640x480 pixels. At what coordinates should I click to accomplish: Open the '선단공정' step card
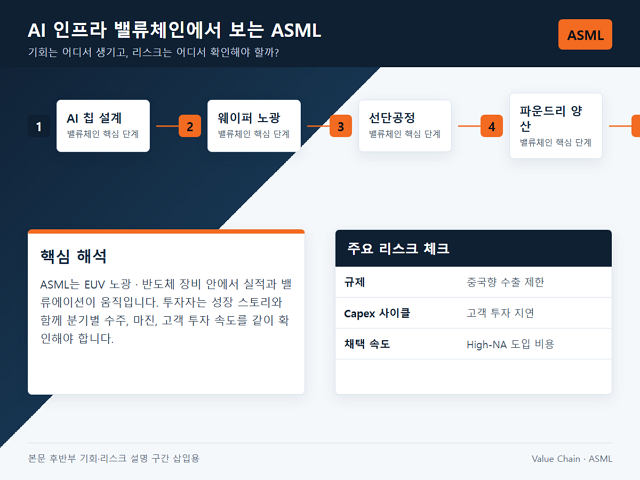pyautogui.click(x=405, y=126)
